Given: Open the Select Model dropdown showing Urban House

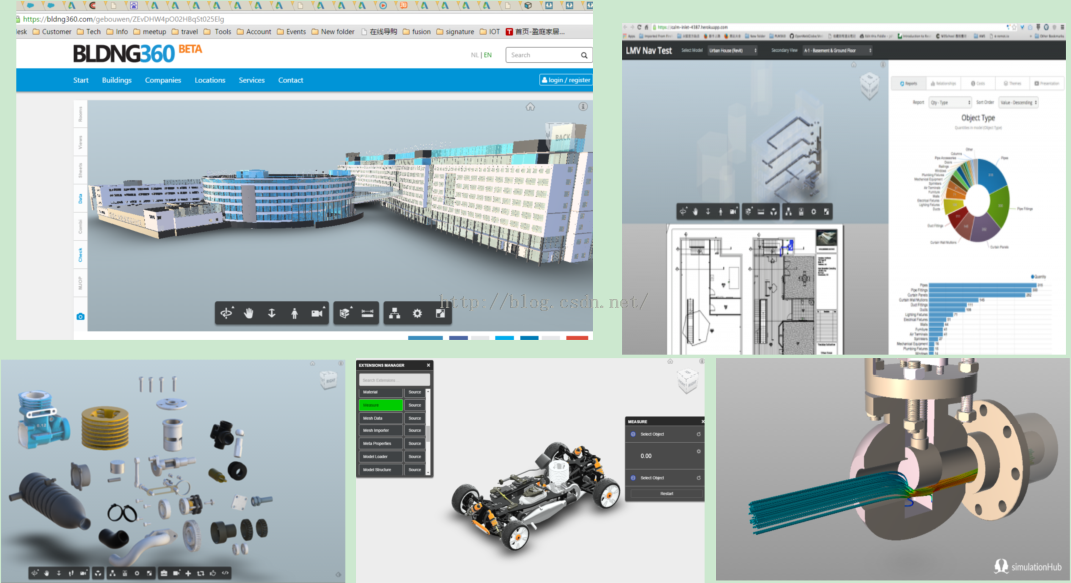Looking at the screenshot, I should [x=732, y=51].
